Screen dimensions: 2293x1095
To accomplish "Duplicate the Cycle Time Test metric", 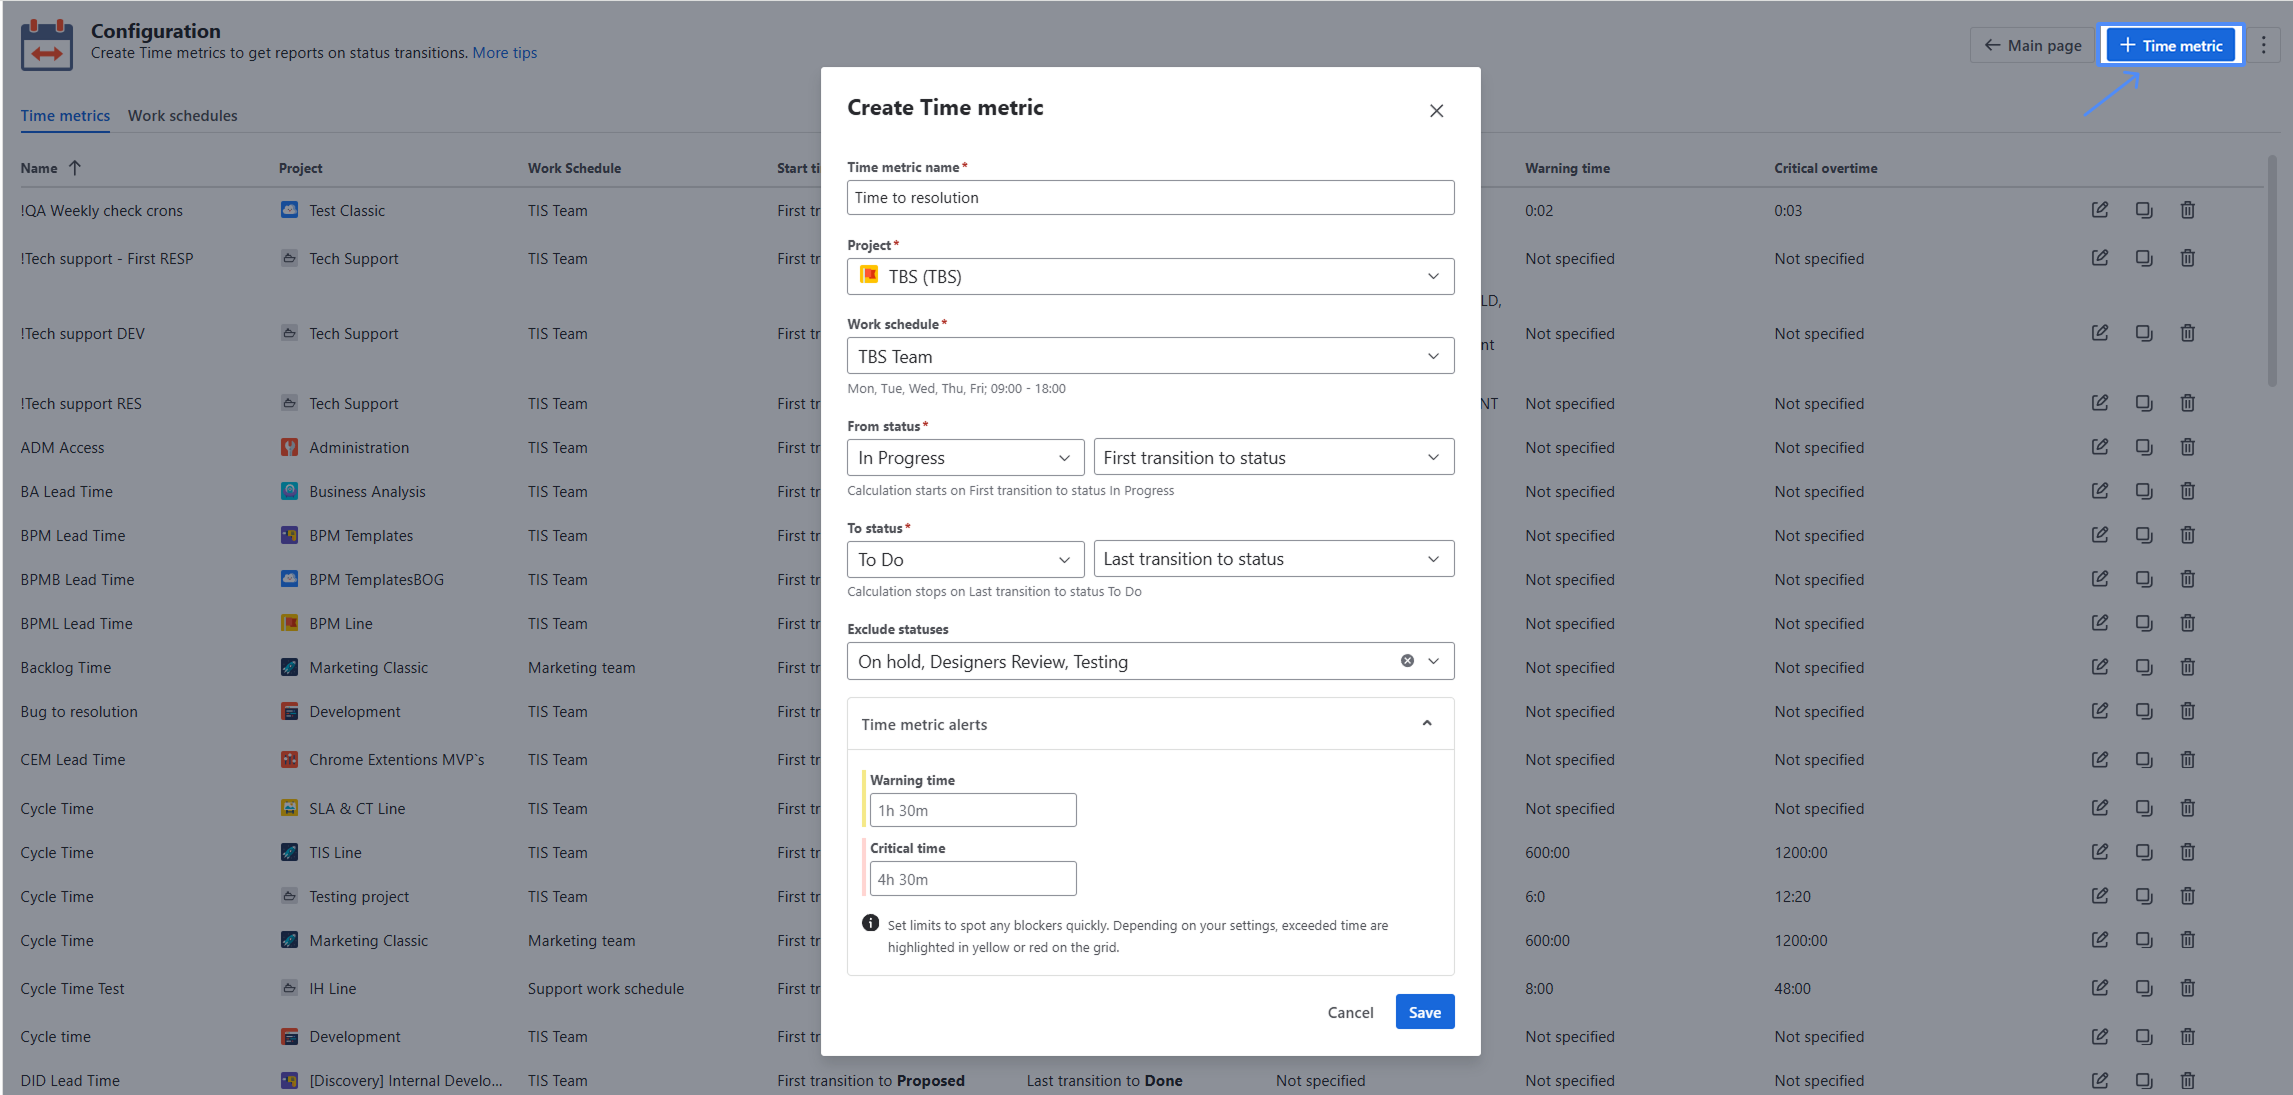I will (x=2143, y=988).
